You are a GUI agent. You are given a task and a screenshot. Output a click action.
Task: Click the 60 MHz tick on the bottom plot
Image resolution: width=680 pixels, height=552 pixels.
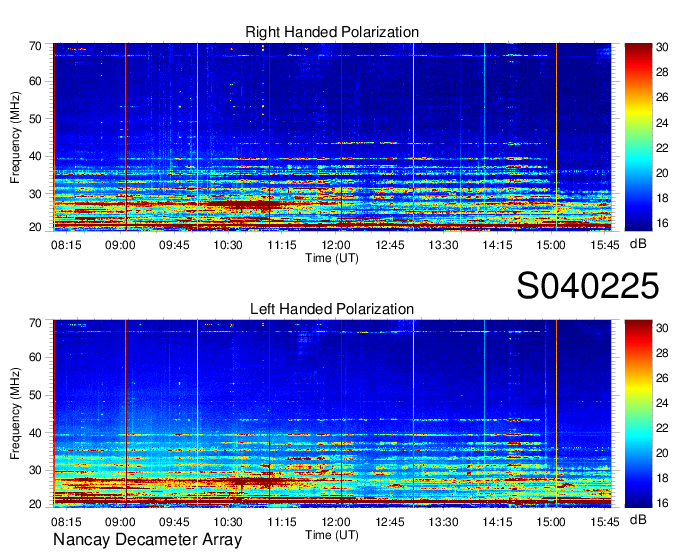[35, 357]
